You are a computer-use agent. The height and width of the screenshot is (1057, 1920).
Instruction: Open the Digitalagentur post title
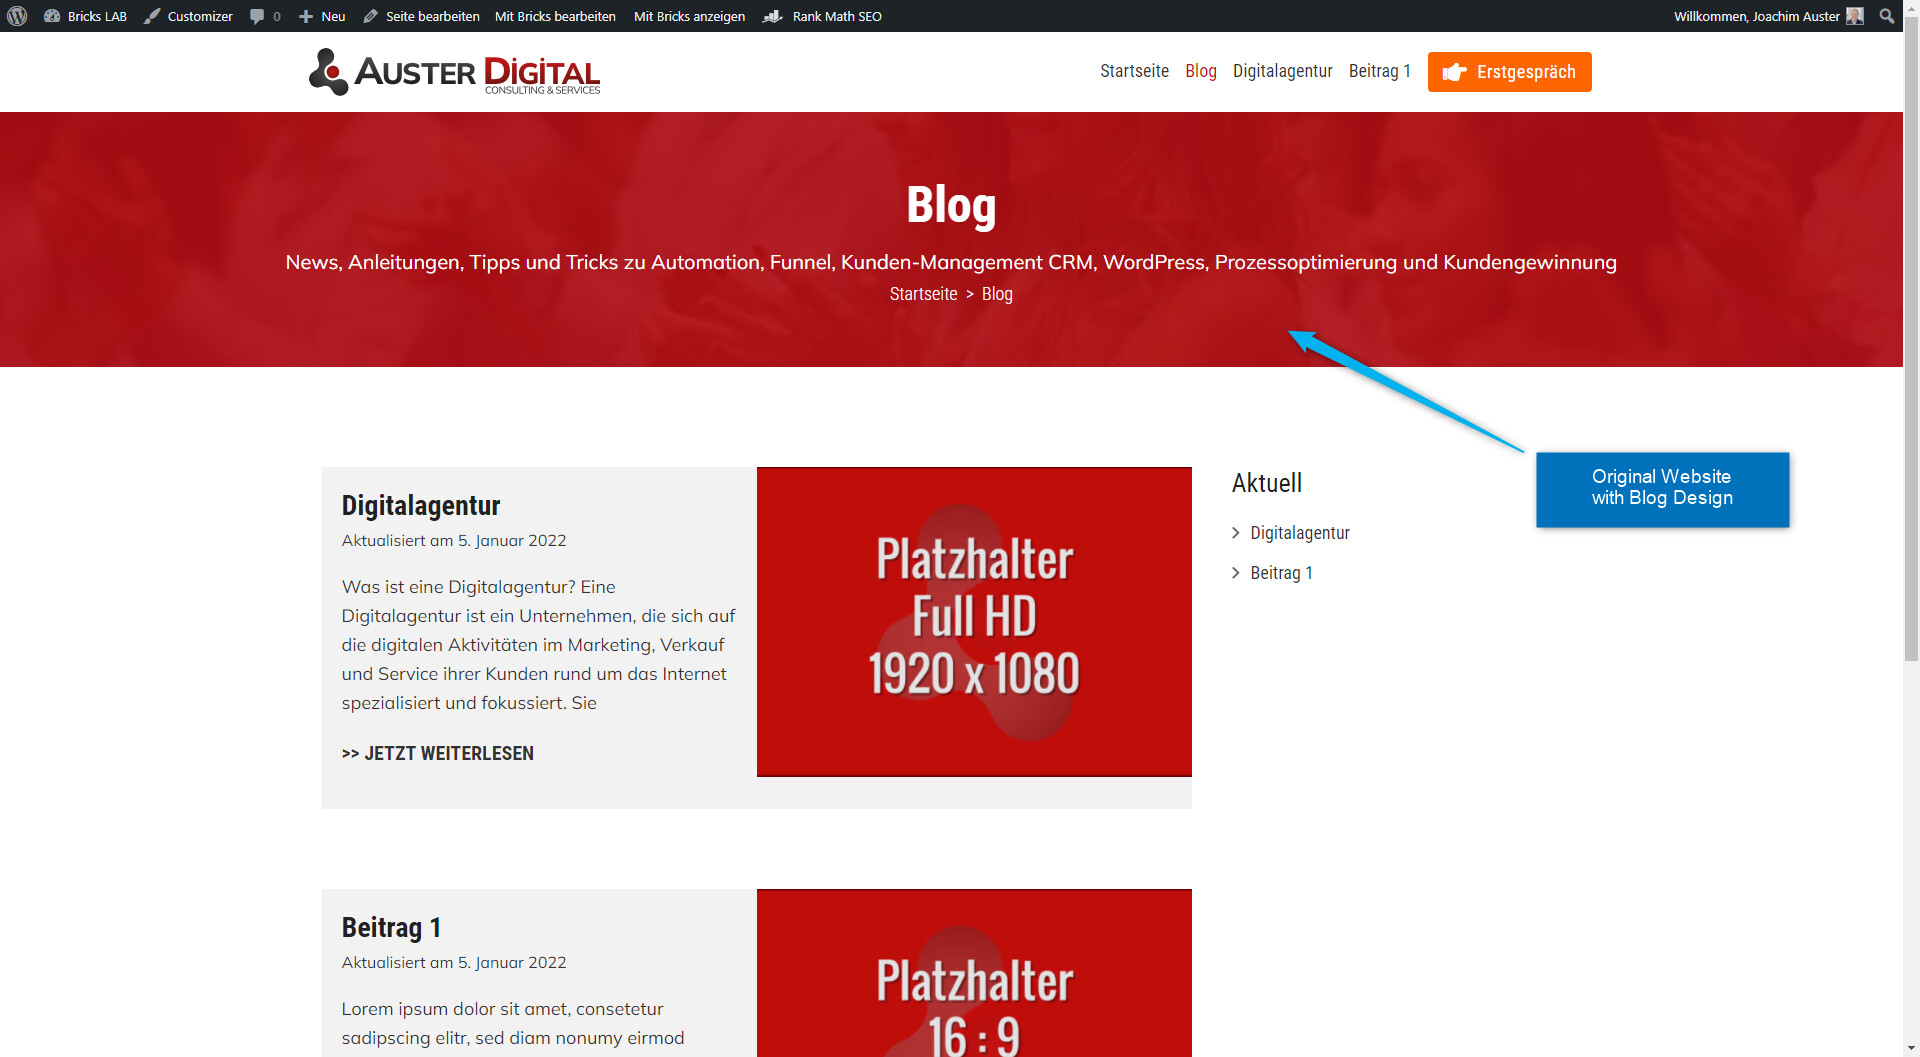421,506
